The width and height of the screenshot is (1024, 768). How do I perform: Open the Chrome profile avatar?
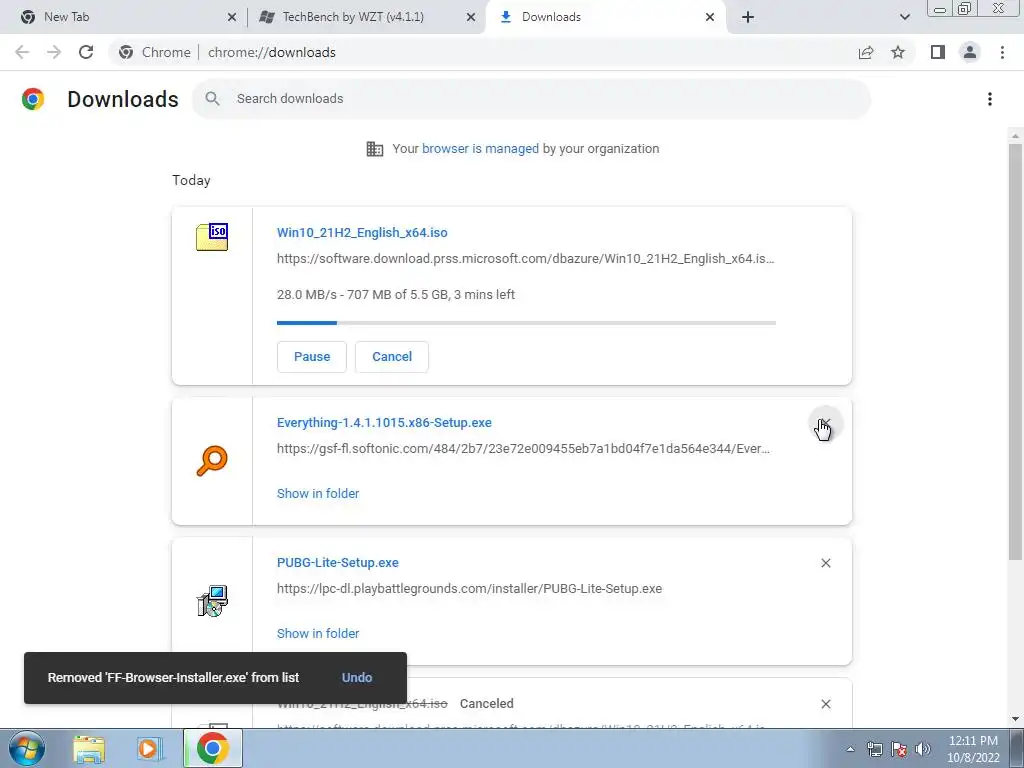coord(970,52)
